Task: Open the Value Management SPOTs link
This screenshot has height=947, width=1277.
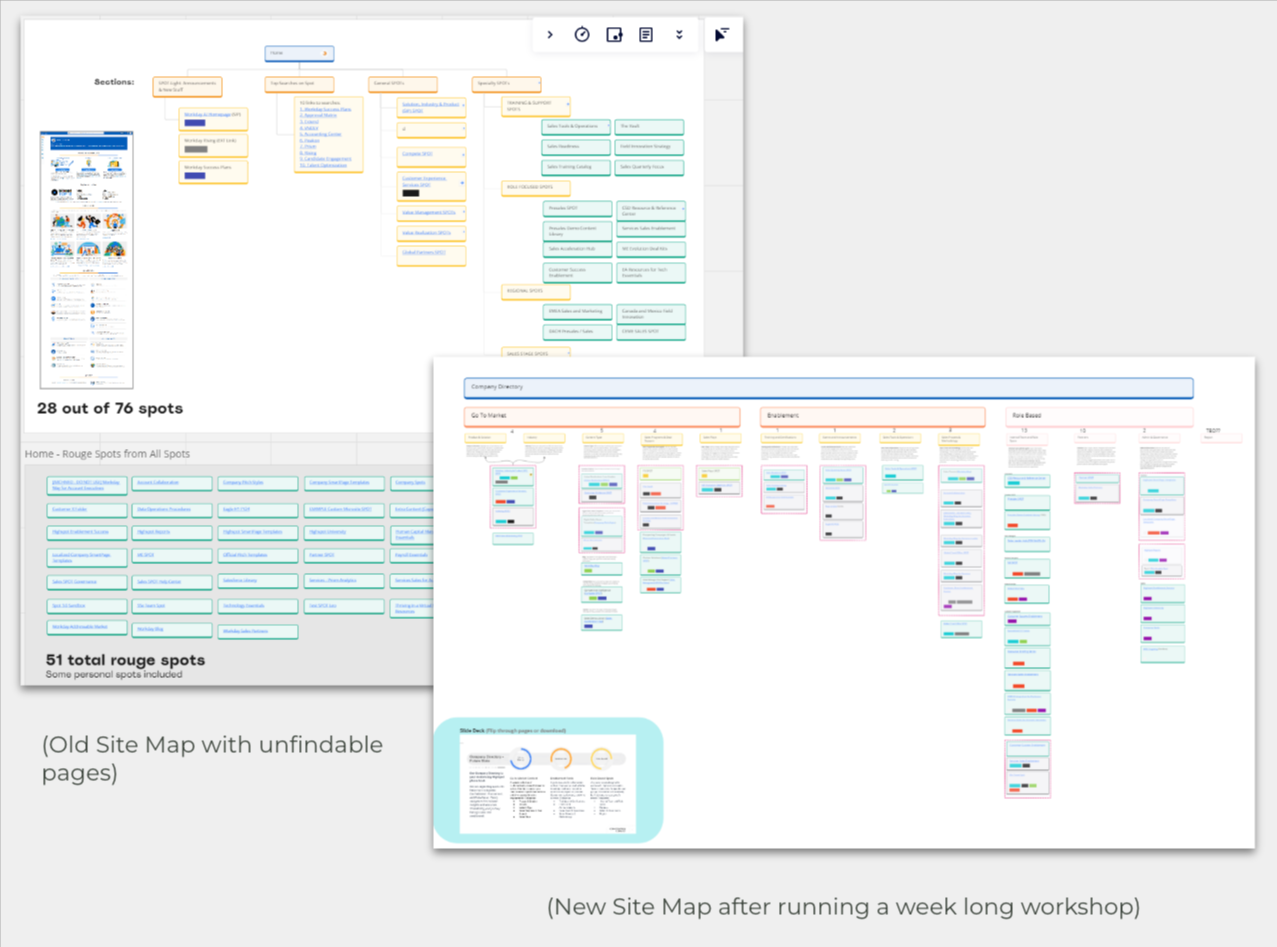Action: coord(431,213)
